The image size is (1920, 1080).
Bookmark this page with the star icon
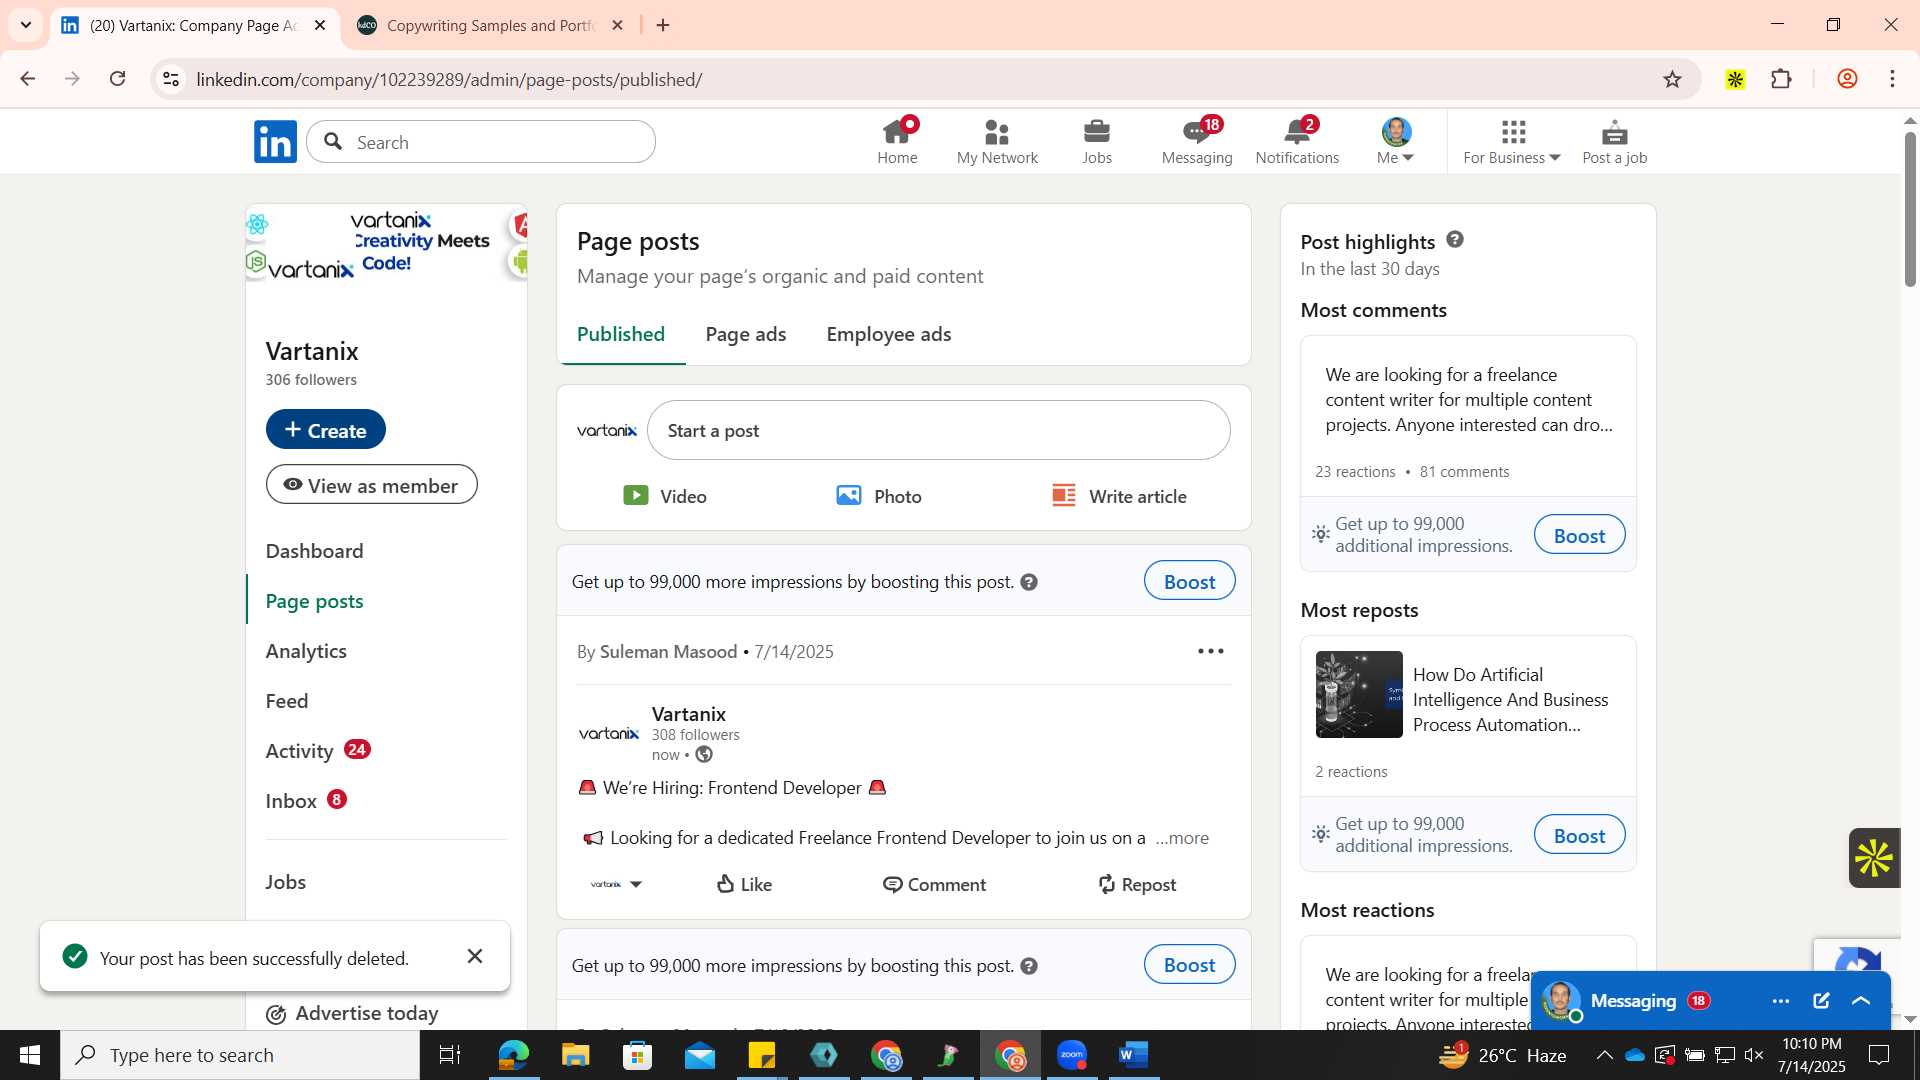tap(1672, 79)
